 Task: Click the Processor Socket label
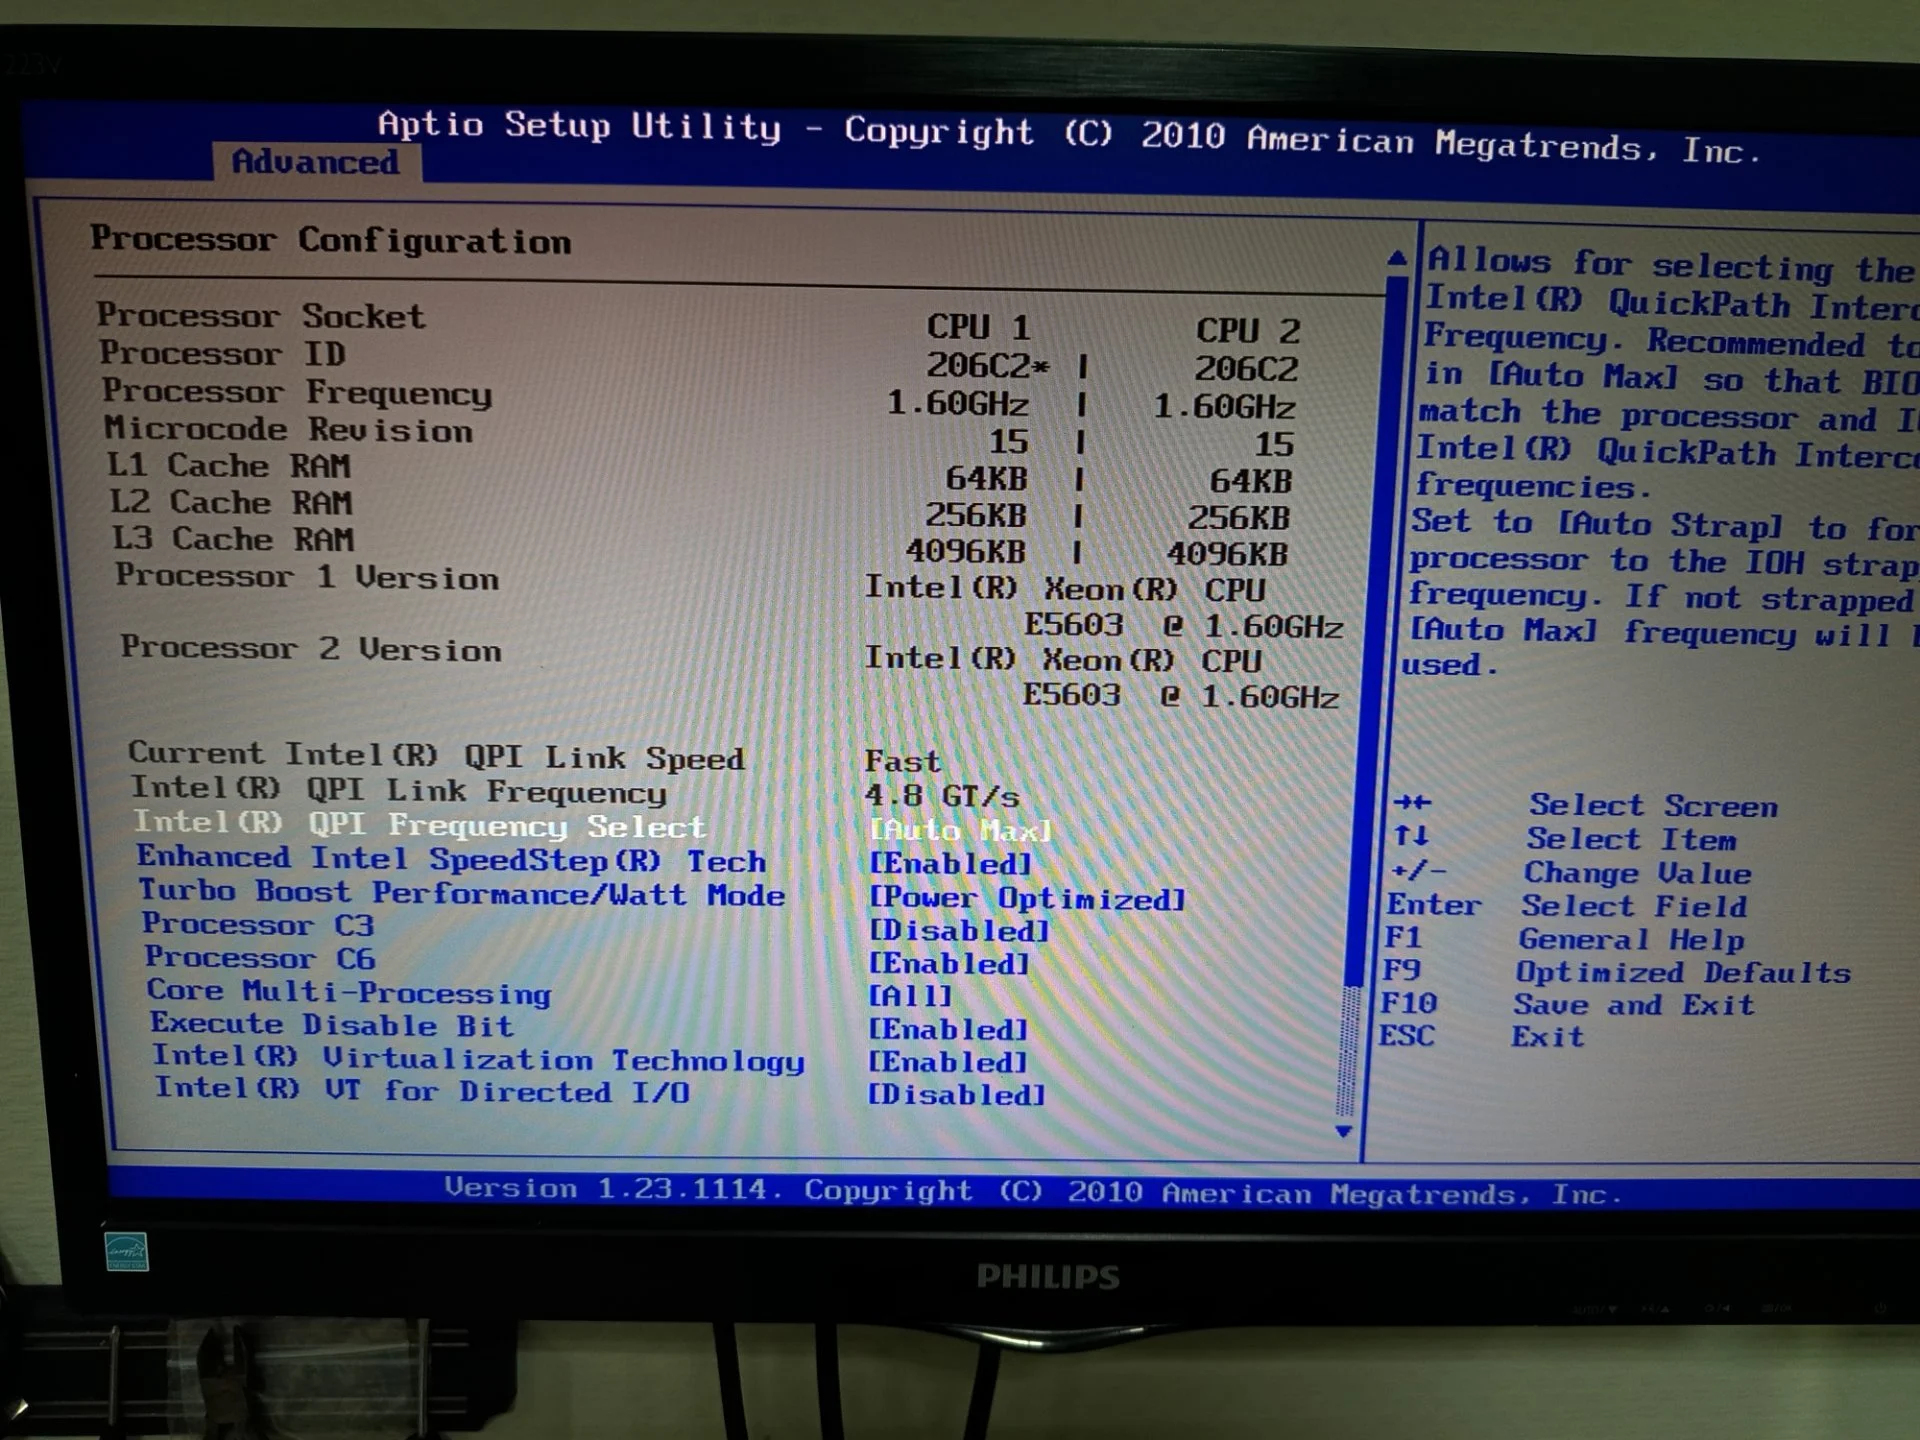tap(261, 315)
